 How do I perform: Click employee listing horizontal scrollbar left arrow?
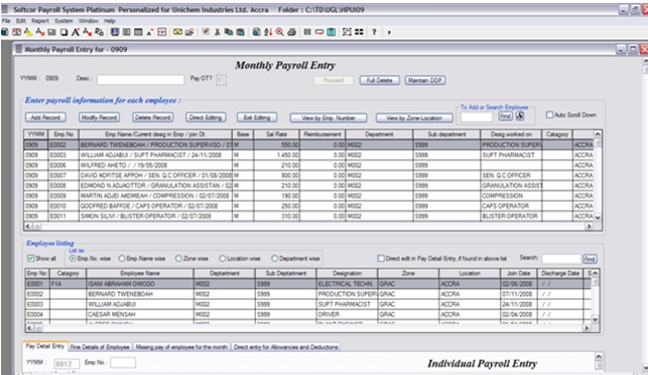pyautogui.click(x=28, y=328)
